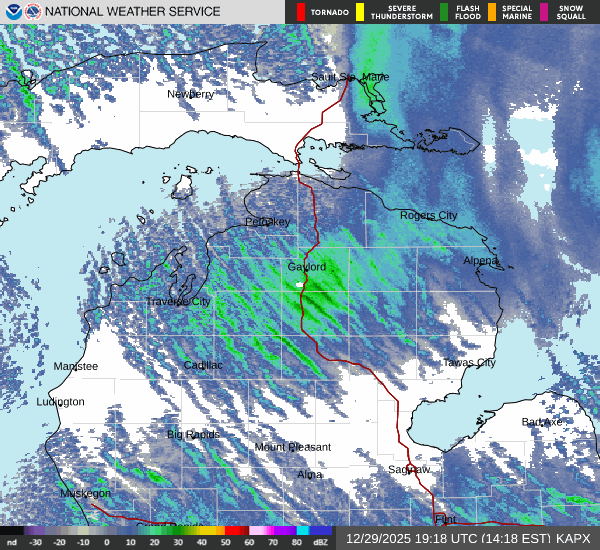Click the KAPX radar station identifier
Viewport: 600px width, 550px height.
click(x=574, y=537)
